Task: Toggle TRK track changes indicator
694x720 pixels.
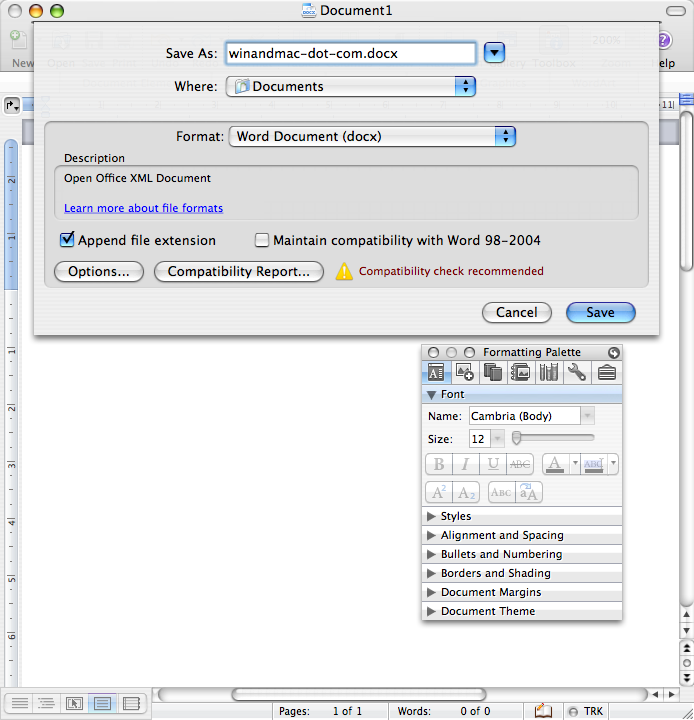Action: (586, 711)
